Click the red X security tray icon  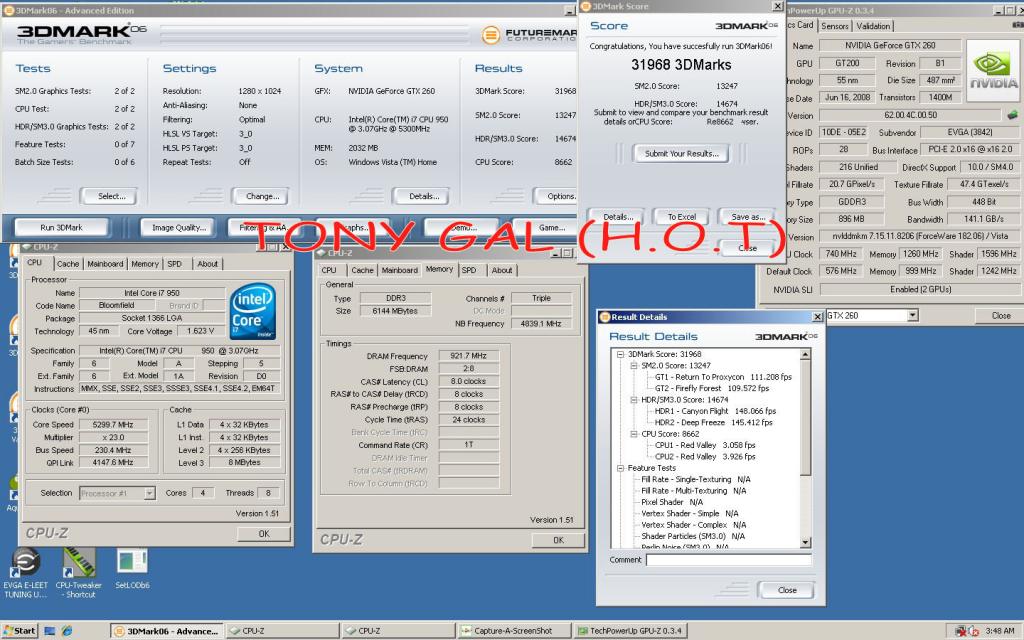(961, 631)
